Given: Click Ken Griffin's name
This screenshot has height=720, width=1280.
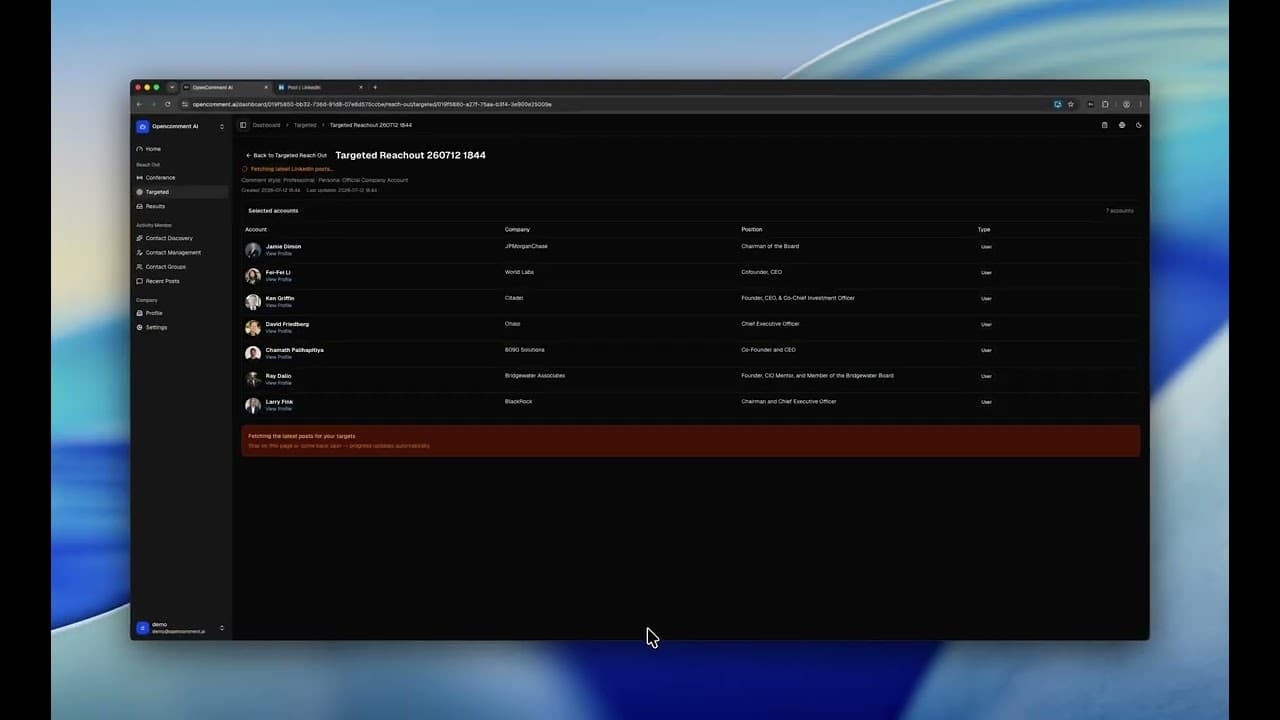Looking at the screenshot, I should click(x=280, y=298).
